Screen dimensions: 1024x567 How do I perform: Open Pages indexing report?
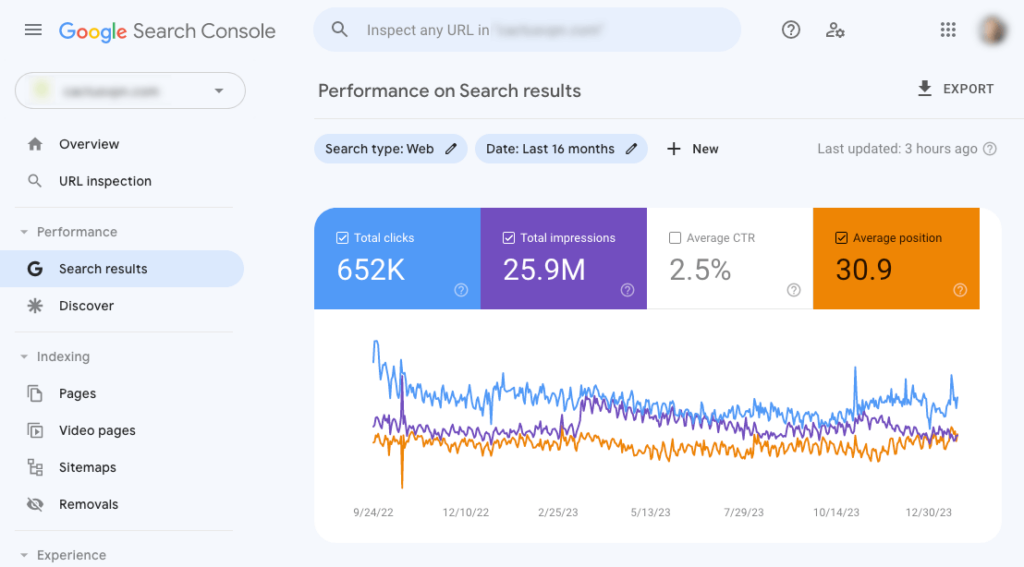77,393
